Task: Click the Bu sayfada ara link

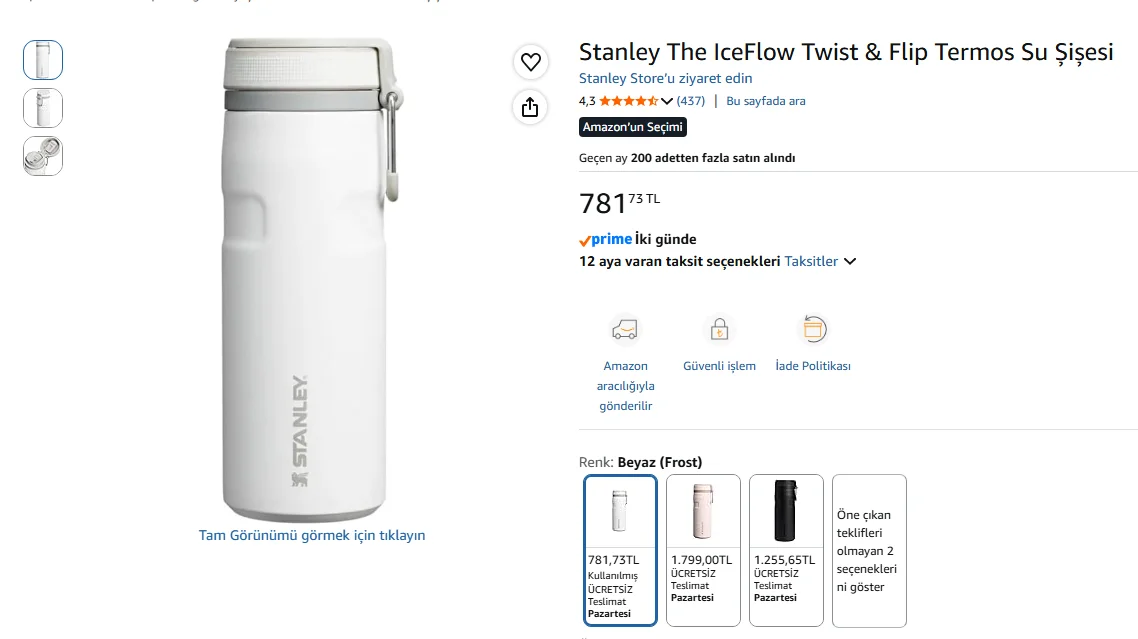Action: tap(766, 101)
